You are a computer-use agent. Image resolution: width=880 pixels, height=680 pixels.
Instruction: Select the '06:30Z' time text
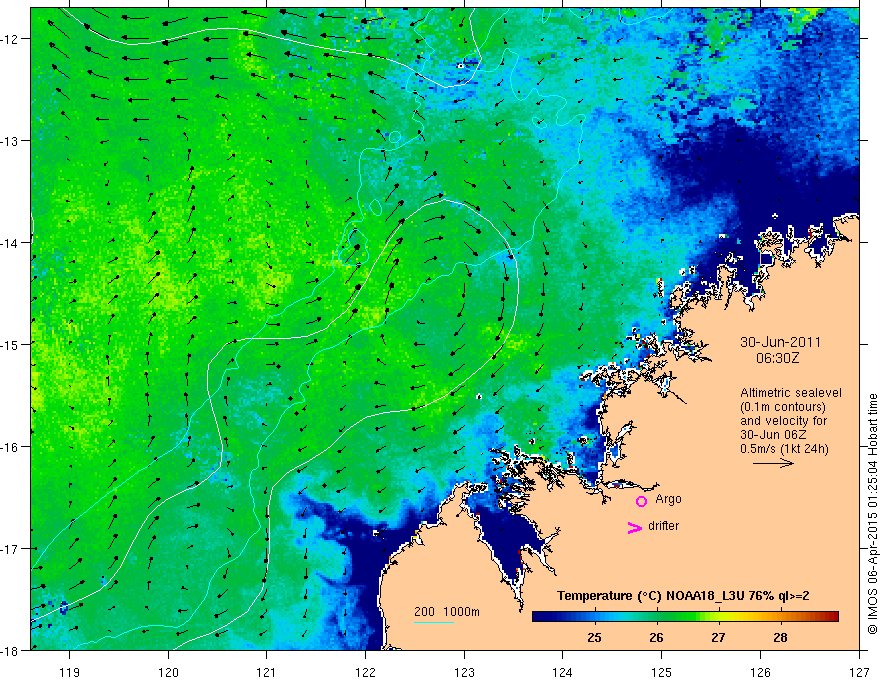click(777, 358)
